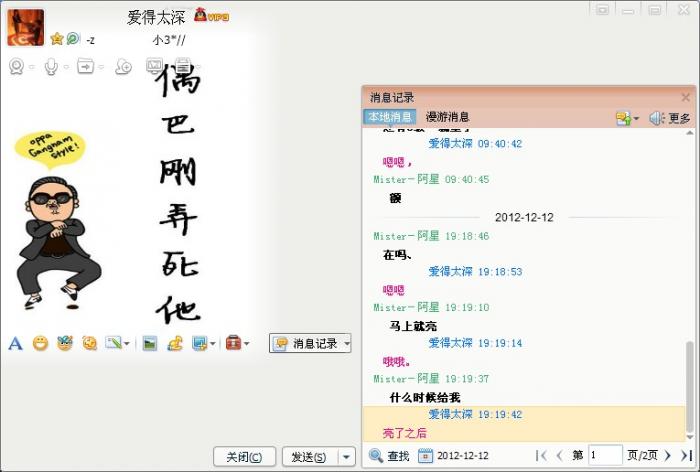Click the Gangnam Style cartoon sticker
Viewport: 700px width, 472px height.
56,220
